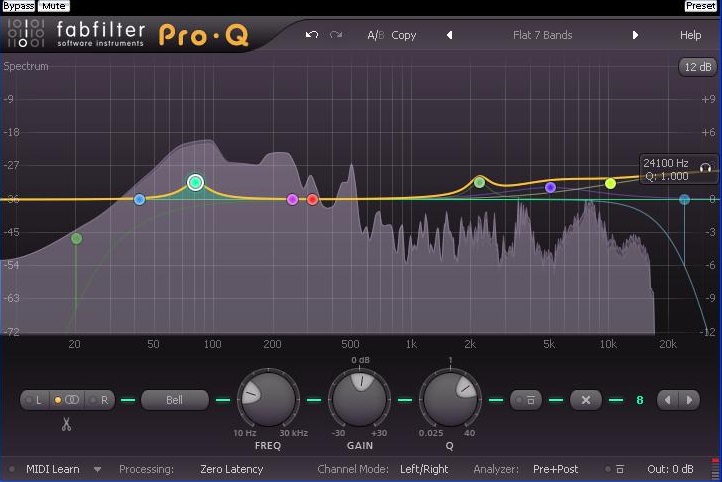722x482 pixels.
Task: Click the scissors split band icon
Action: [x=66, y=424]
